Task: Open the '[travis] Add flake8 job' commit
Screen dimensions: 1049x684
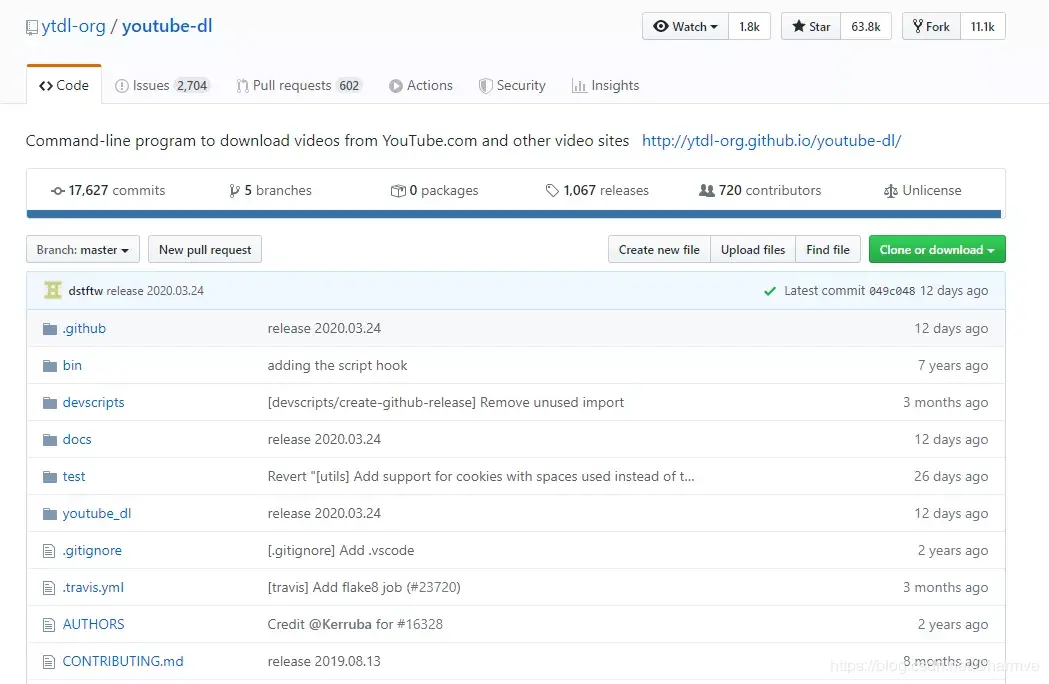Action: point(364,587)
